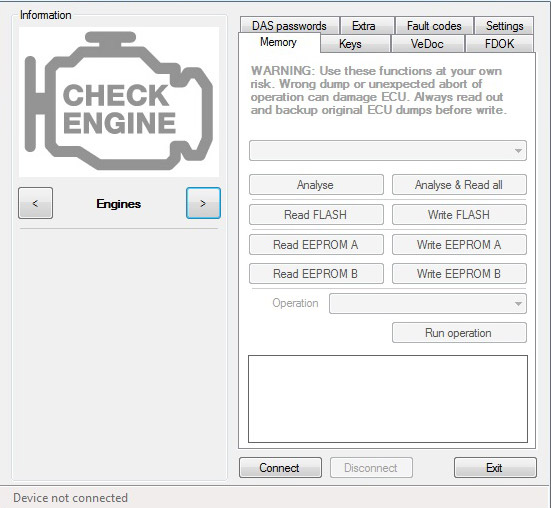
Task: Click Read EEPROM A button
Action: pos(316,245)
